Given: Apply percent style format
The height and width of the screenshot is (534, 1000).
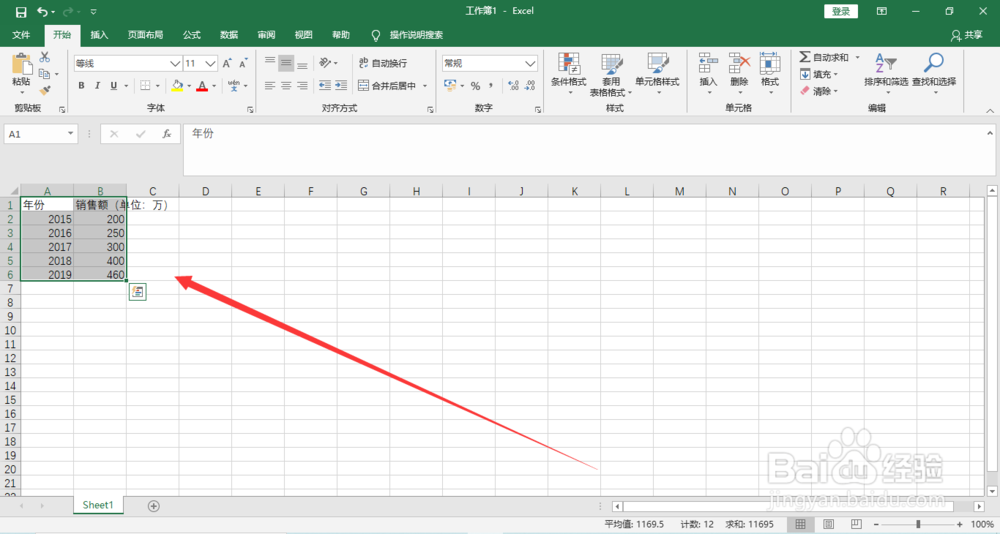Looking at the screenshot, I should (x=475, y=85).
